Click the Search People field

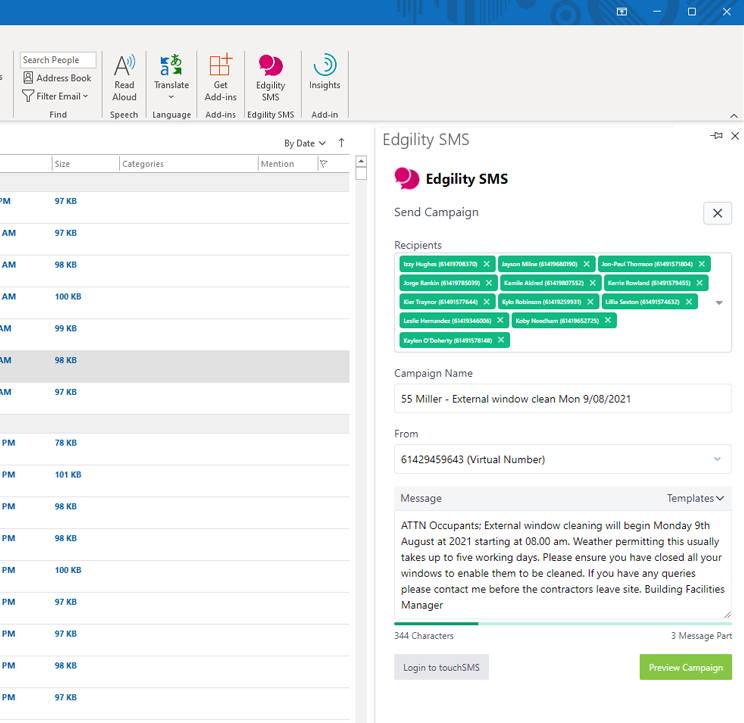[x=58, y=60]
